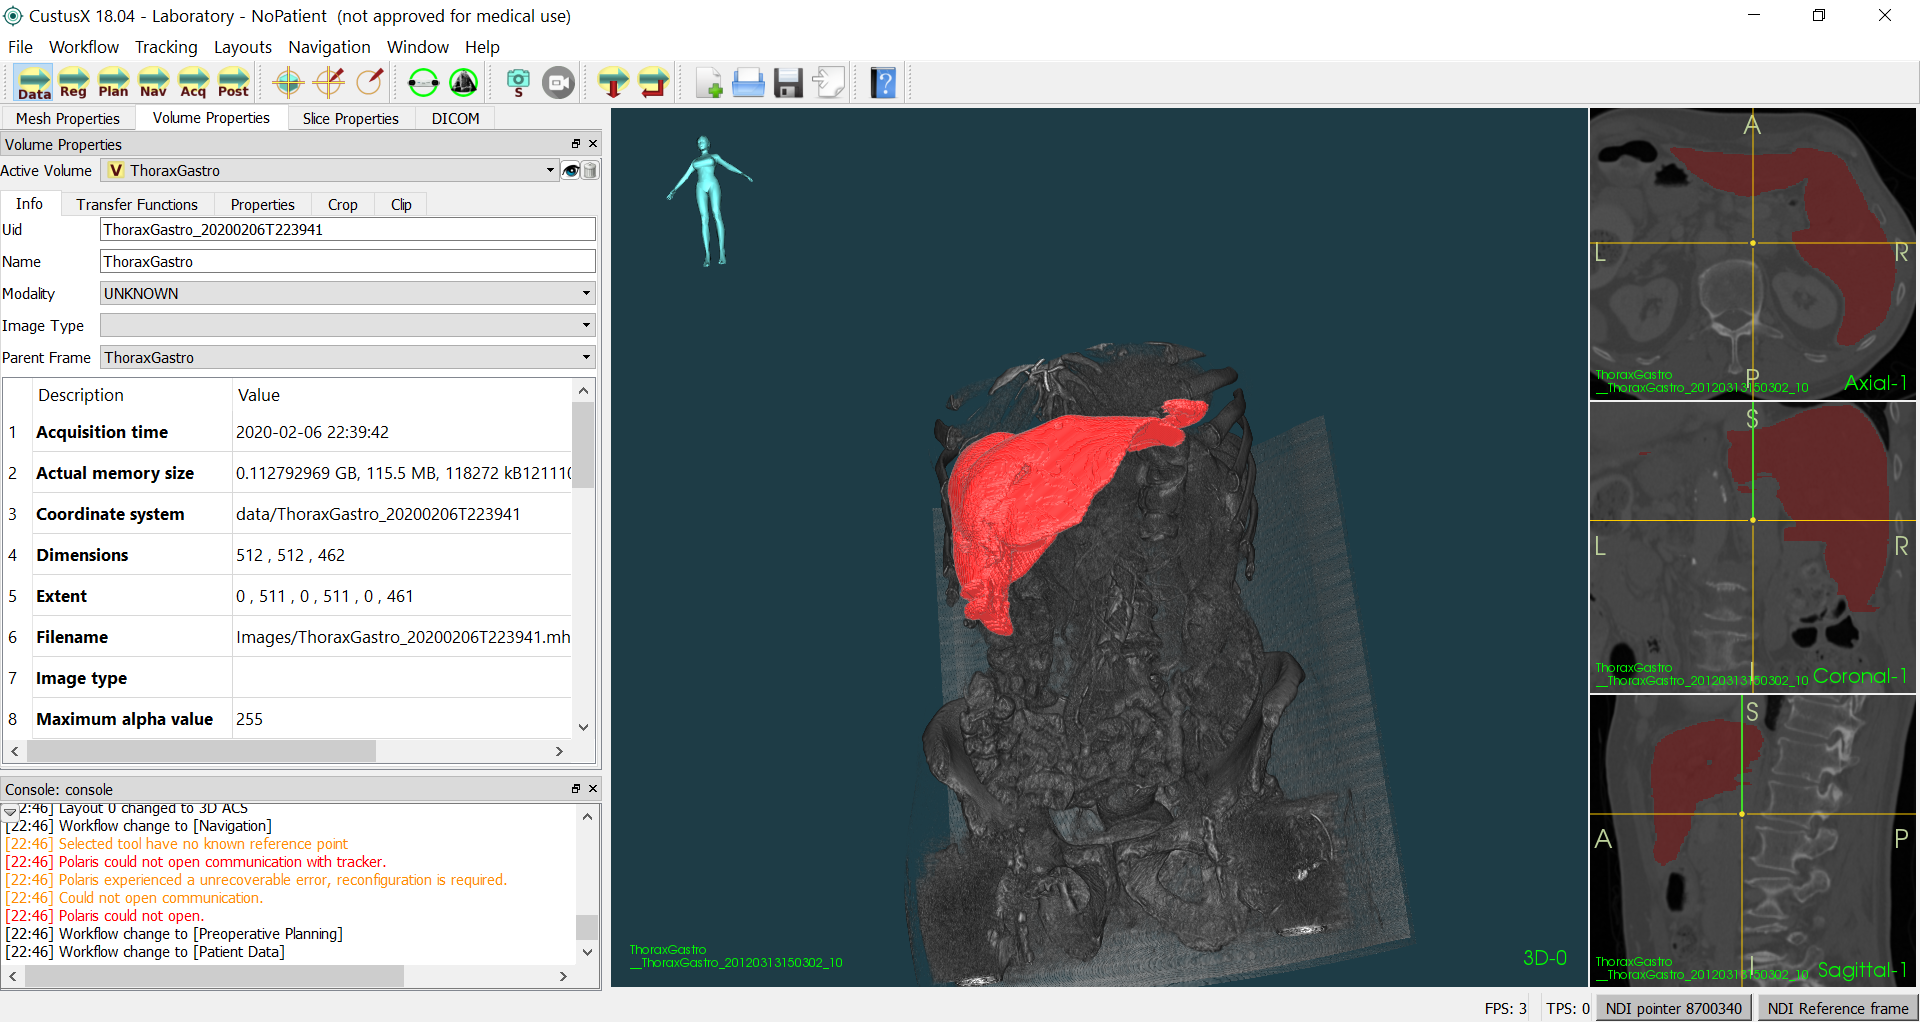Open the File menu
The width and height of the screenshot is (1920, 1022).
tap(20, 47)
